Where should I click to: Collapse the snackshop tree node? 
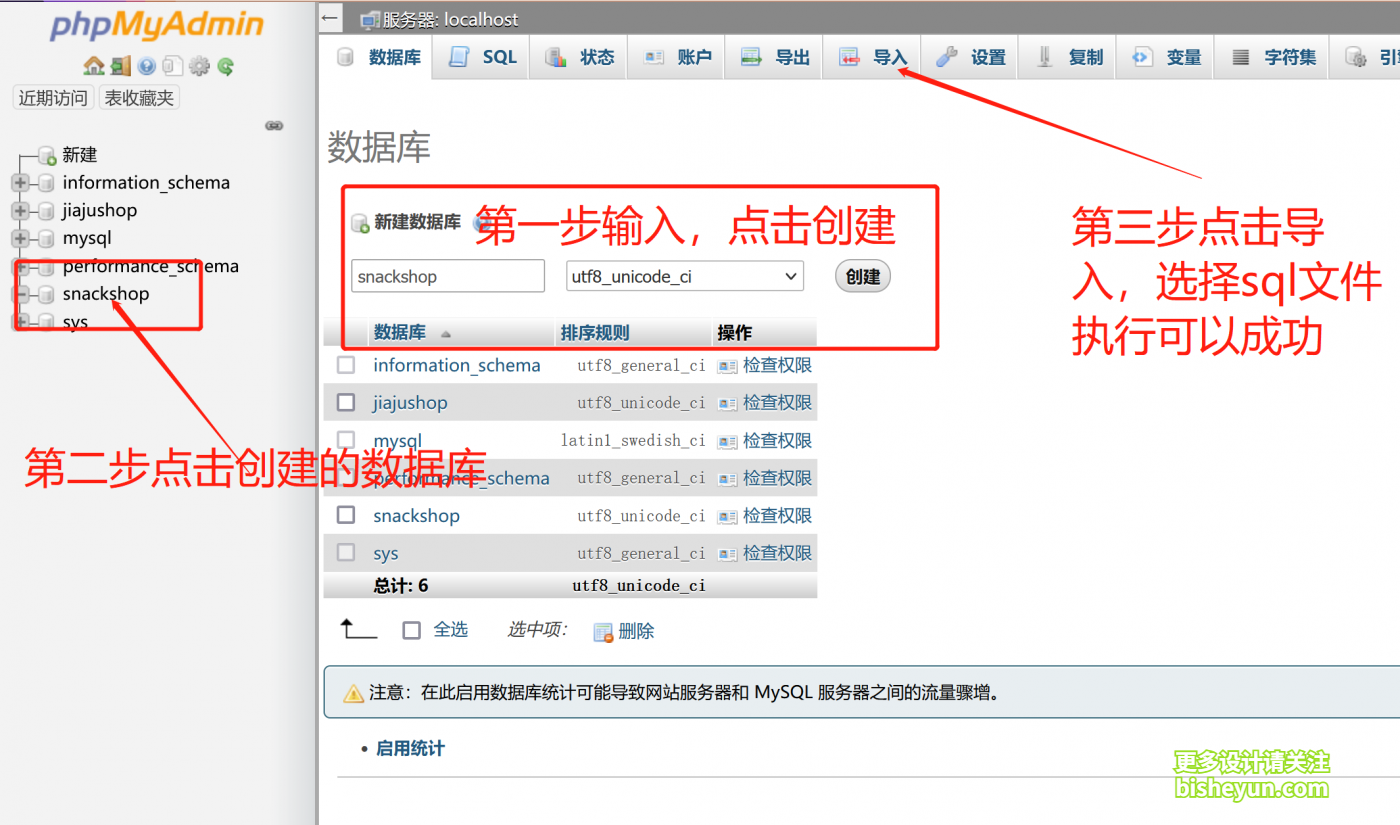(x=19, y=295)
